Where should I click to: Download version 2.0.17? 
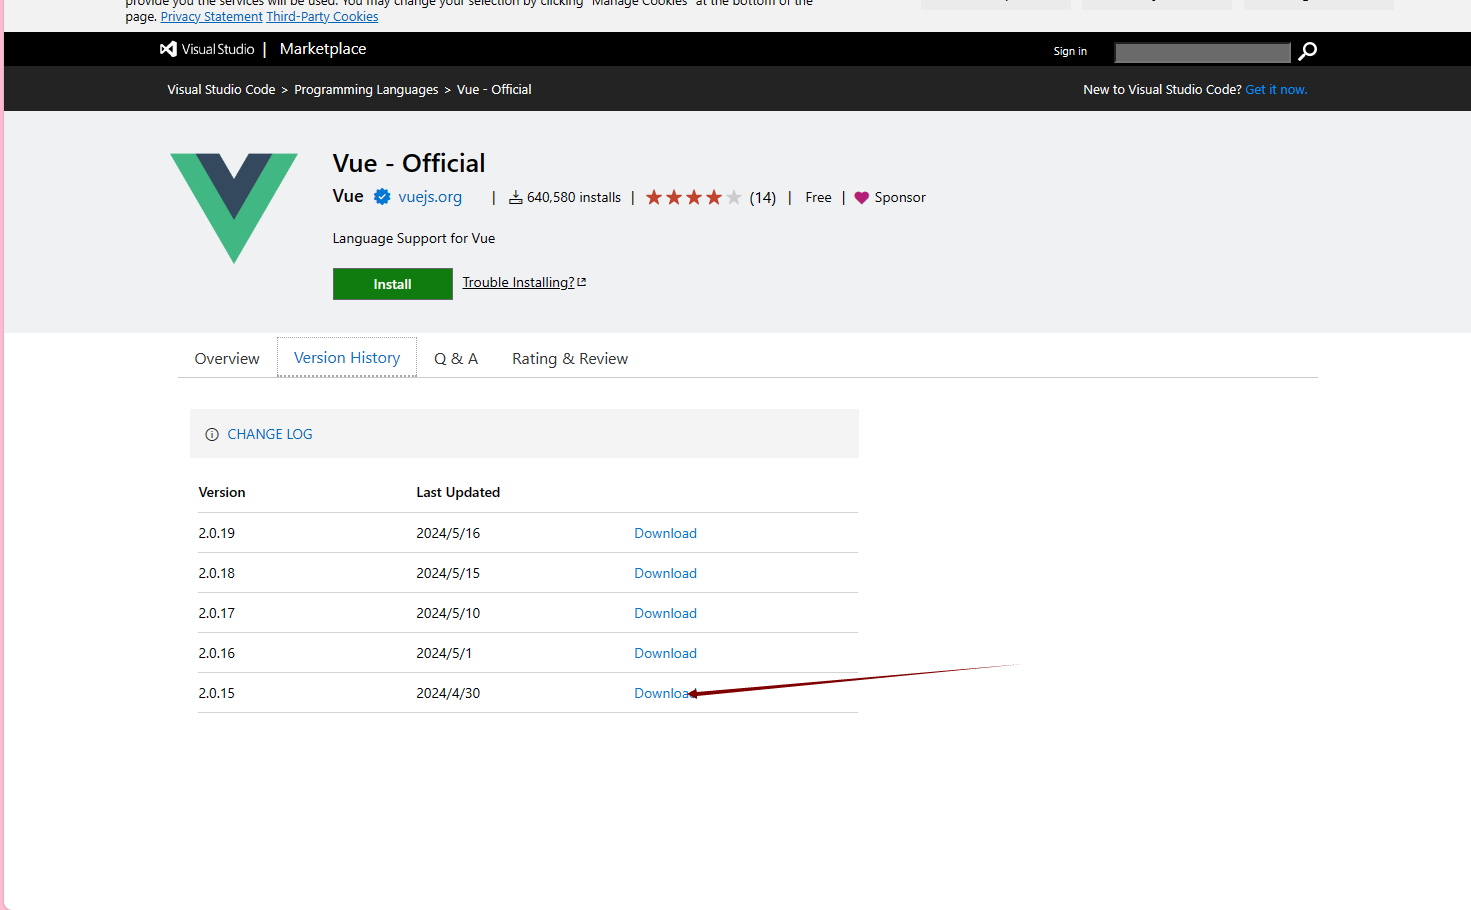pyautogui.click(x=665, y=613)
